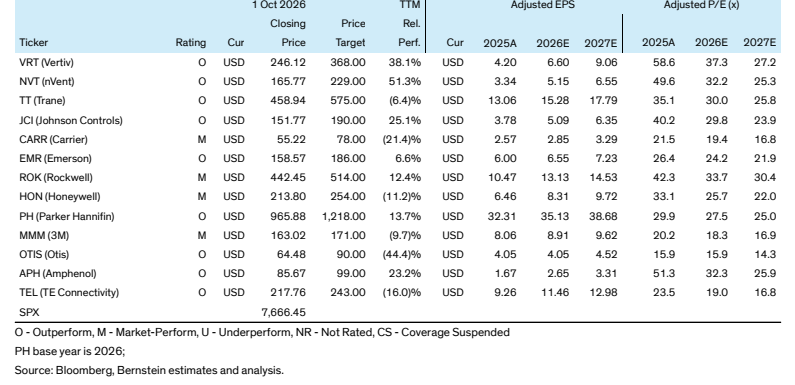Select ROK (Rockwell) rating M cell
This screenshot has width=795, height=385.
[x=202, y=178]
